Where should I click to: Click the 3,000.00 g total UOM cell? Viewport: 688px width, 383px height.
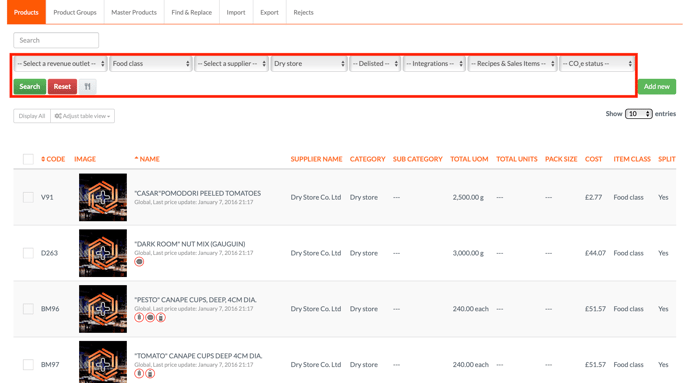click(x=468, y=253)
